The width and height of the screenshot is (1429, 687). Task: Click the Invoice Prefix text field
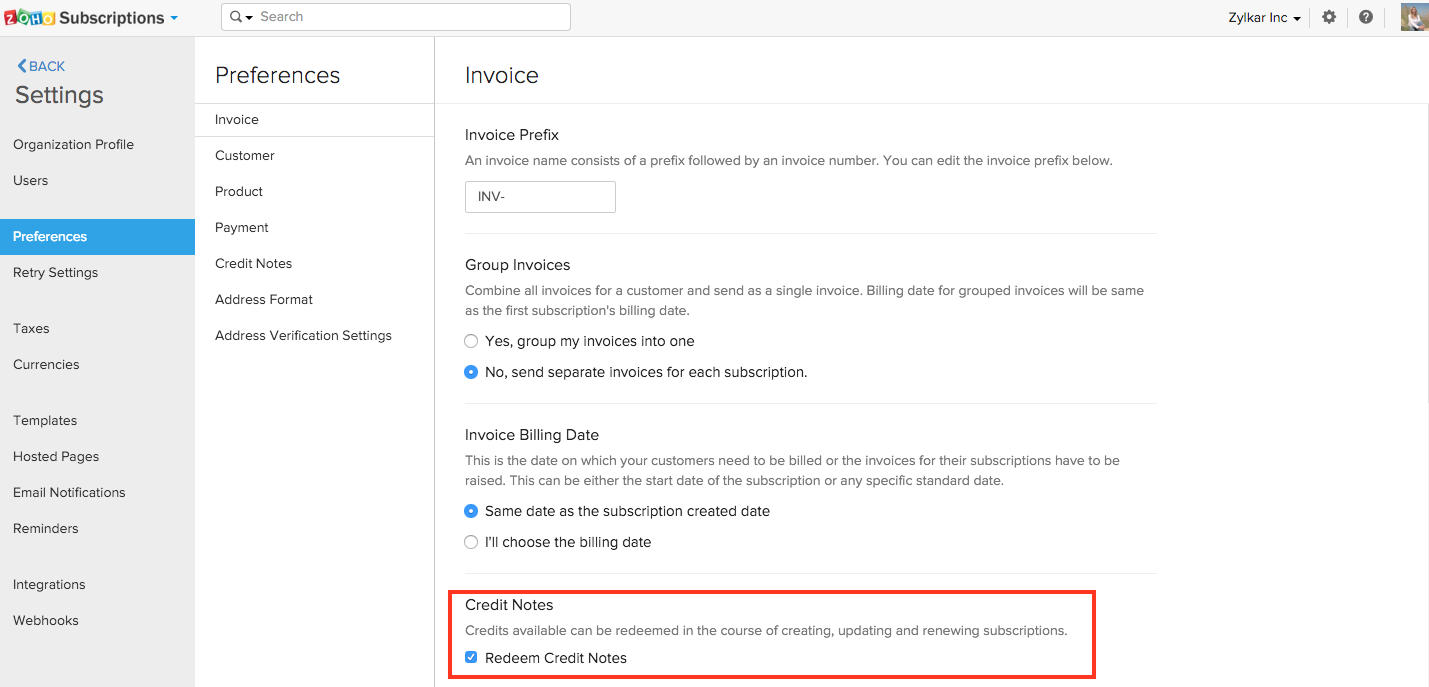point(540,197)
